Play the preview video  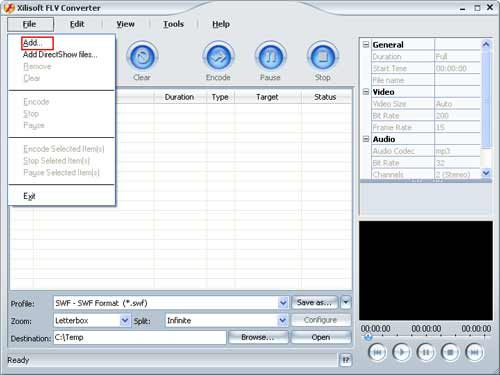point(401,352)
